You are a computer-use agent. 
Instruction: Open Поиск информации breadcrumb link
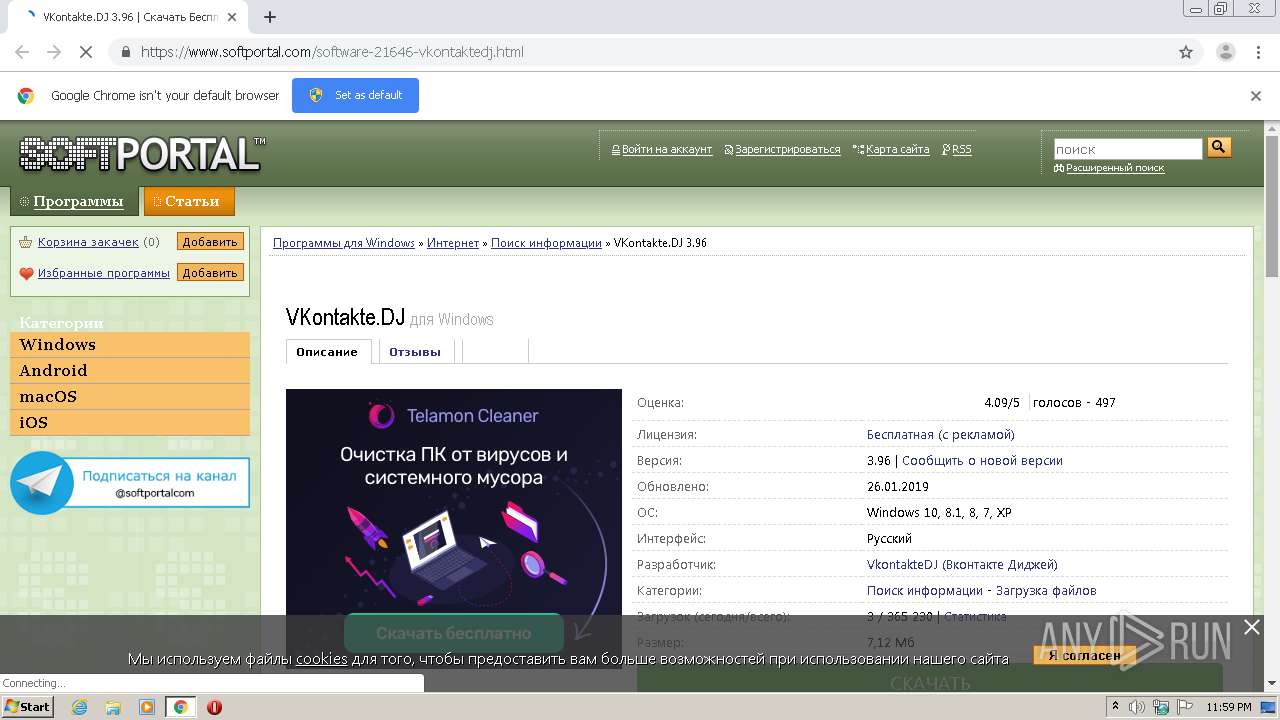click(546, 243)
